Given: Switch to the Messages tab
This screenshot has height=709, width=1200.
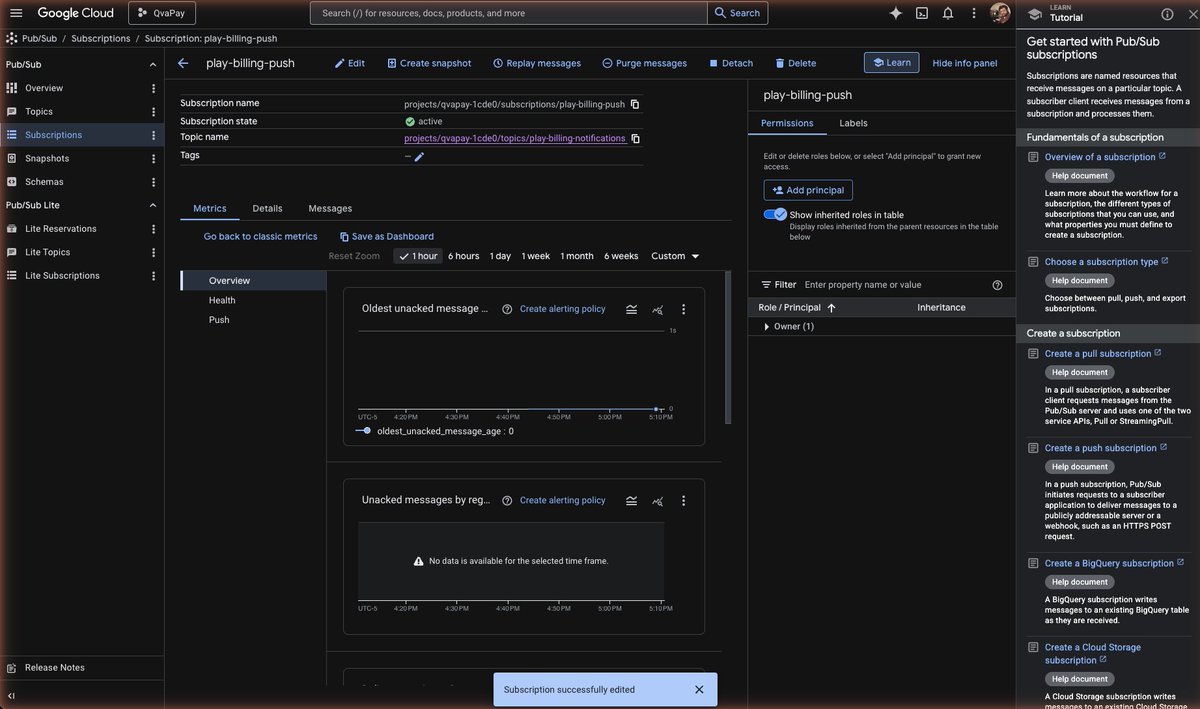Looking at the screenshot, I should pos(330,208).
